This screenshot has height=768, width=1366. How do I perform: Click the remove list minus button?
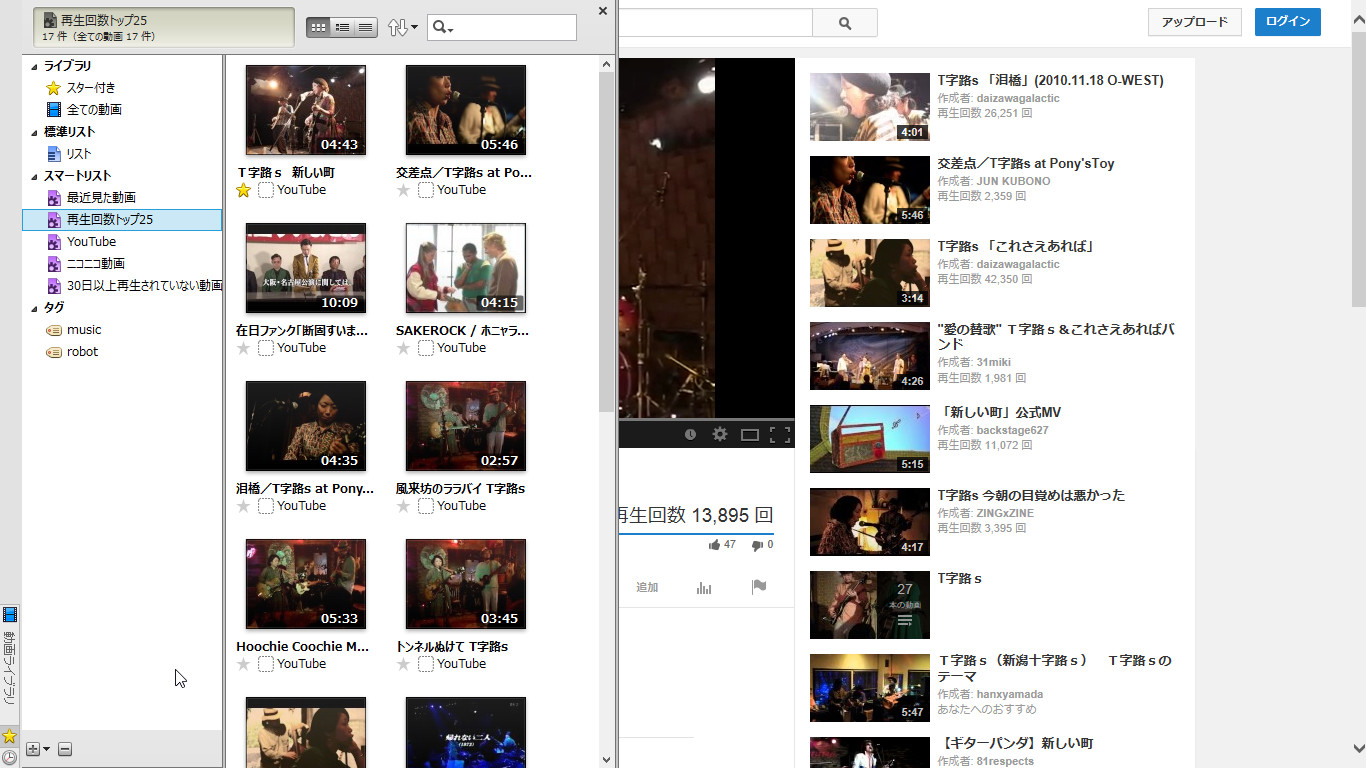[x=65, y=749]
